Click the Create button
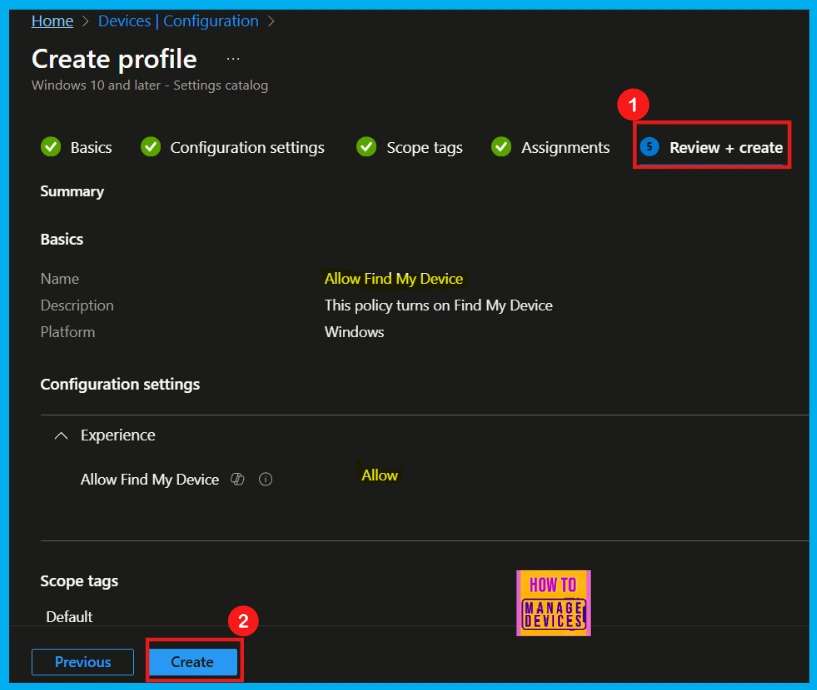This screenshot has width=817, height=690. pyautogui.click(x=192, y=662)
